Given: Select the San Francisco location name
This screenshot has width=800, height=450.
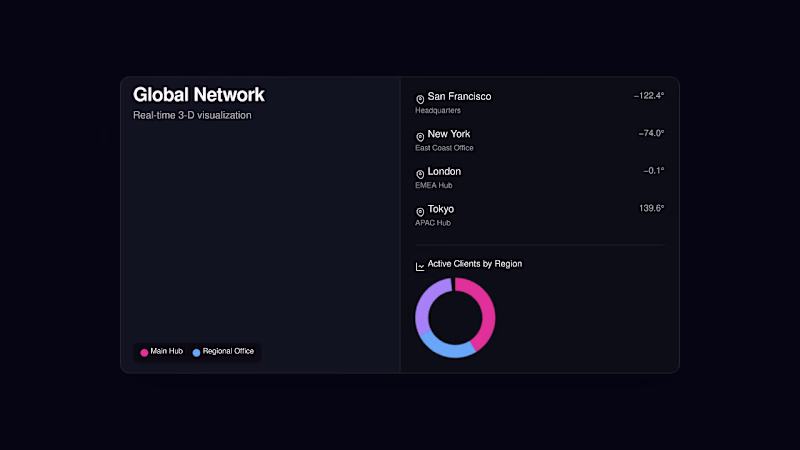Looking at the screenshot, I should tap(459, 96).
